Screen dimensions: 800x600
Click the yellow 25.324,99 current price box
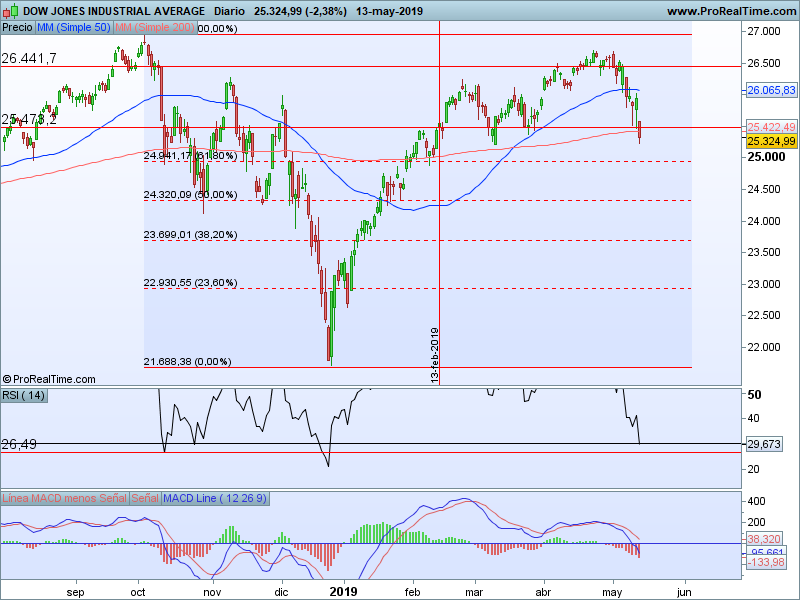(x=771, y=141)
